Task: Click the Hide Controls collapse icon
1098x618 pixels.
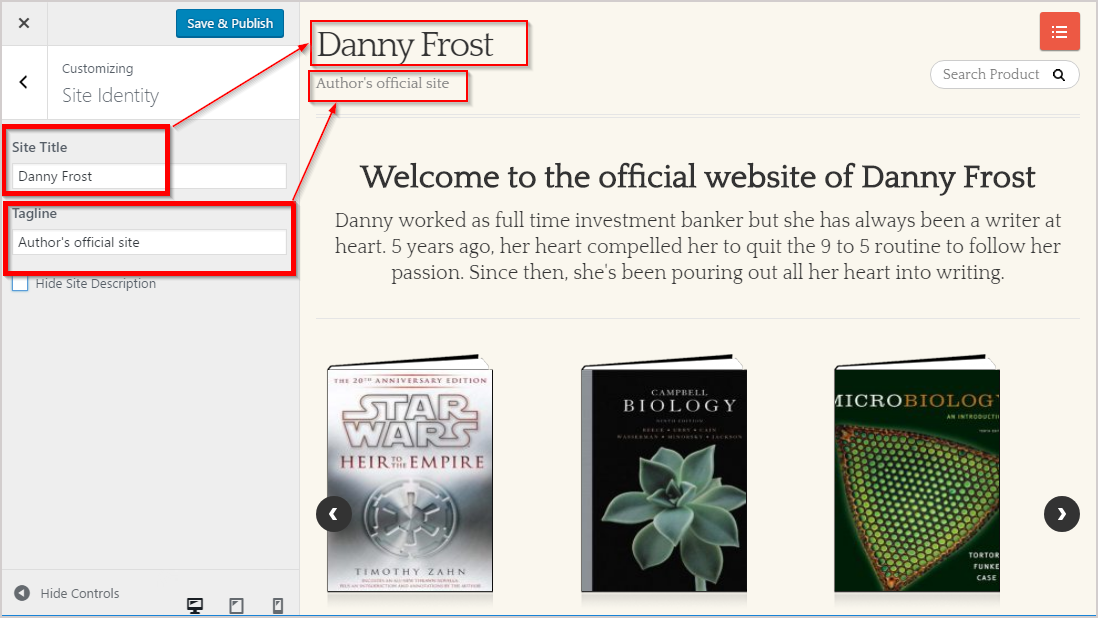Action: click(22, 593)
